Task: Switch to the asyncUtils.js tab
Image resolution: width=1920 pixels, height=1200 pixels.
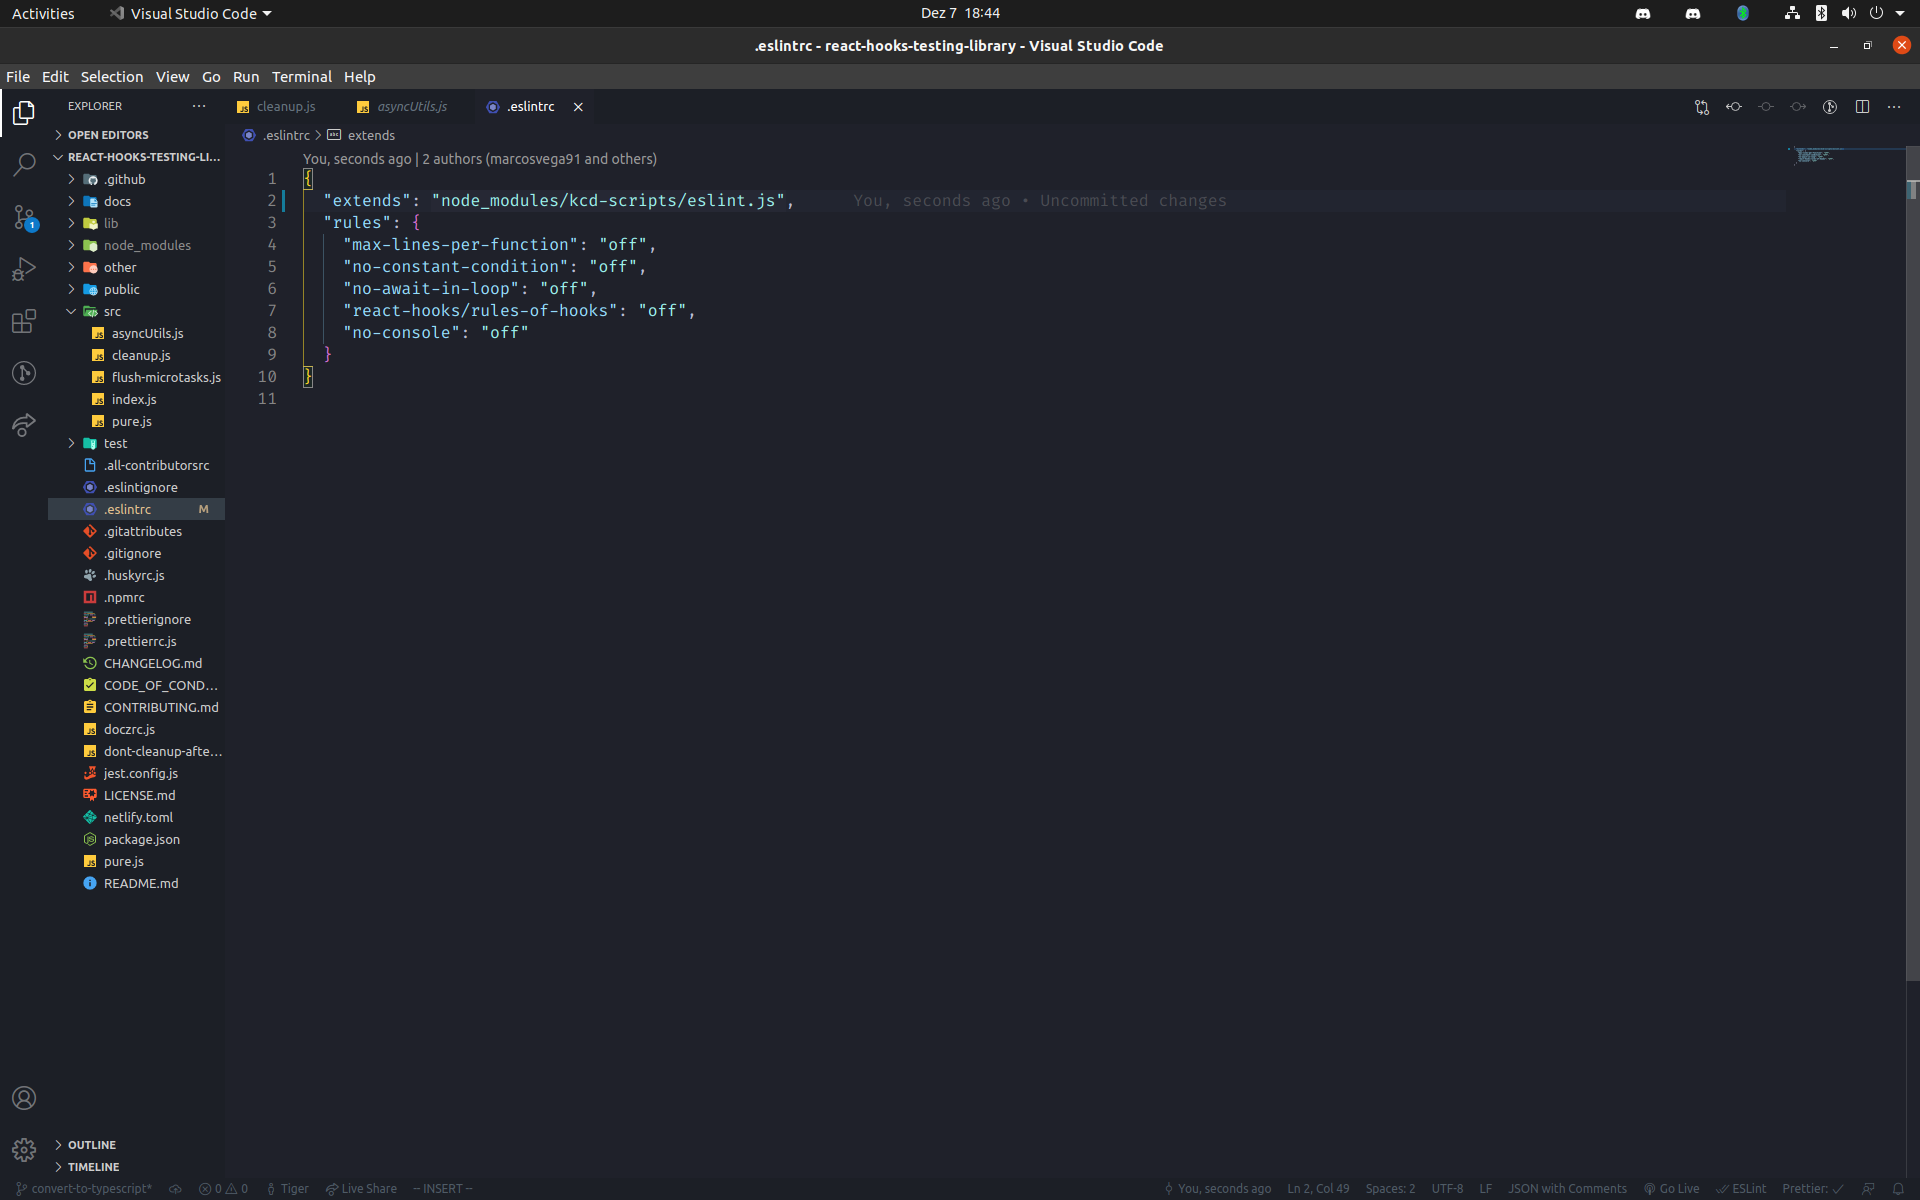Action: click(403, 107)
